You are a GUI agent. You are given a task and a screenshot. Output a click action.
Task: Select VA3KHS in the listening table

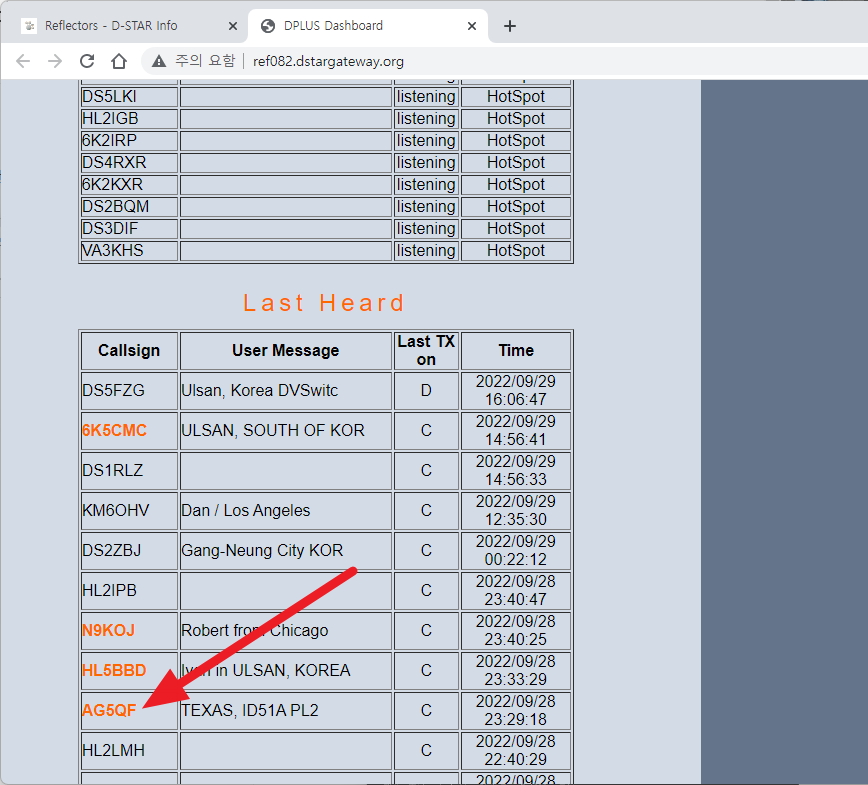pos(113,250)
